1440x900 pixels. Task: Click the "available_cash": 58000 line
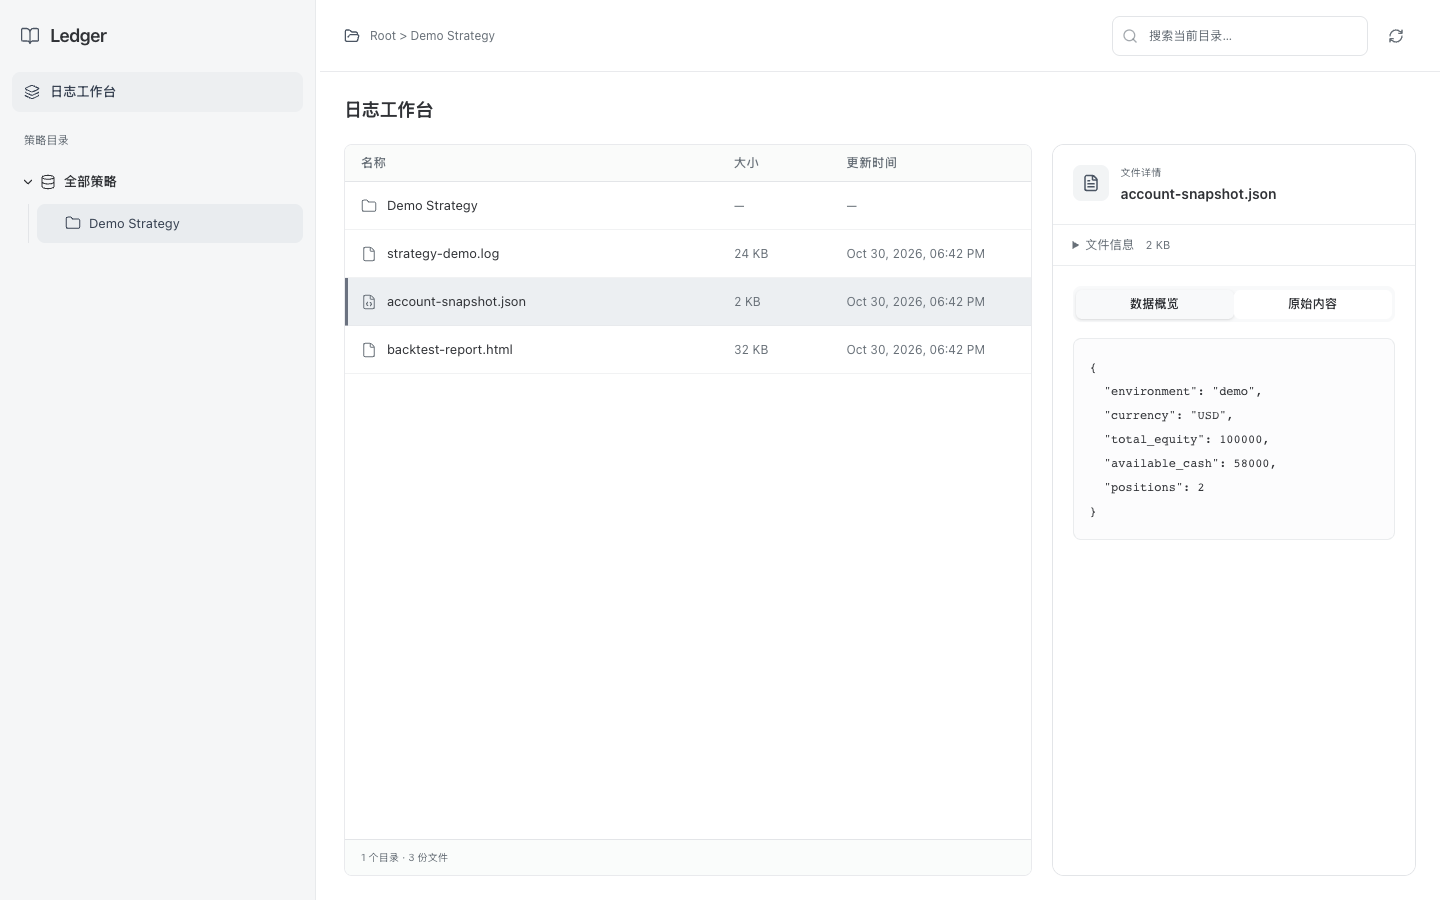1190,464
